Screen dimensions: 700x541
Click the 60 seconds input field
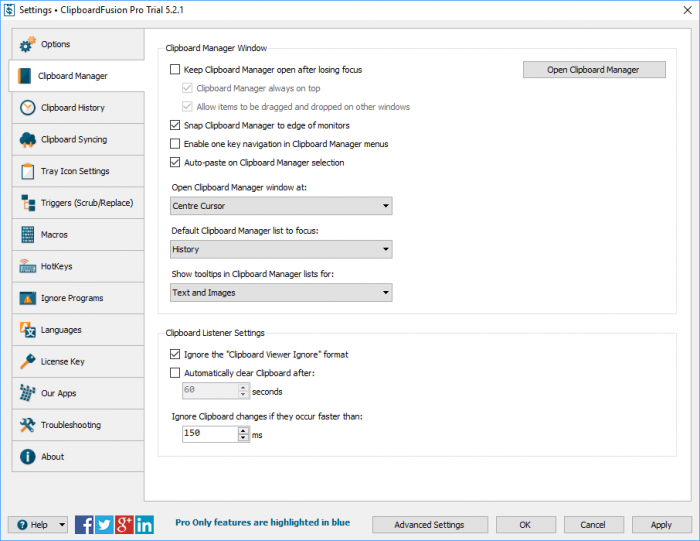210,391
